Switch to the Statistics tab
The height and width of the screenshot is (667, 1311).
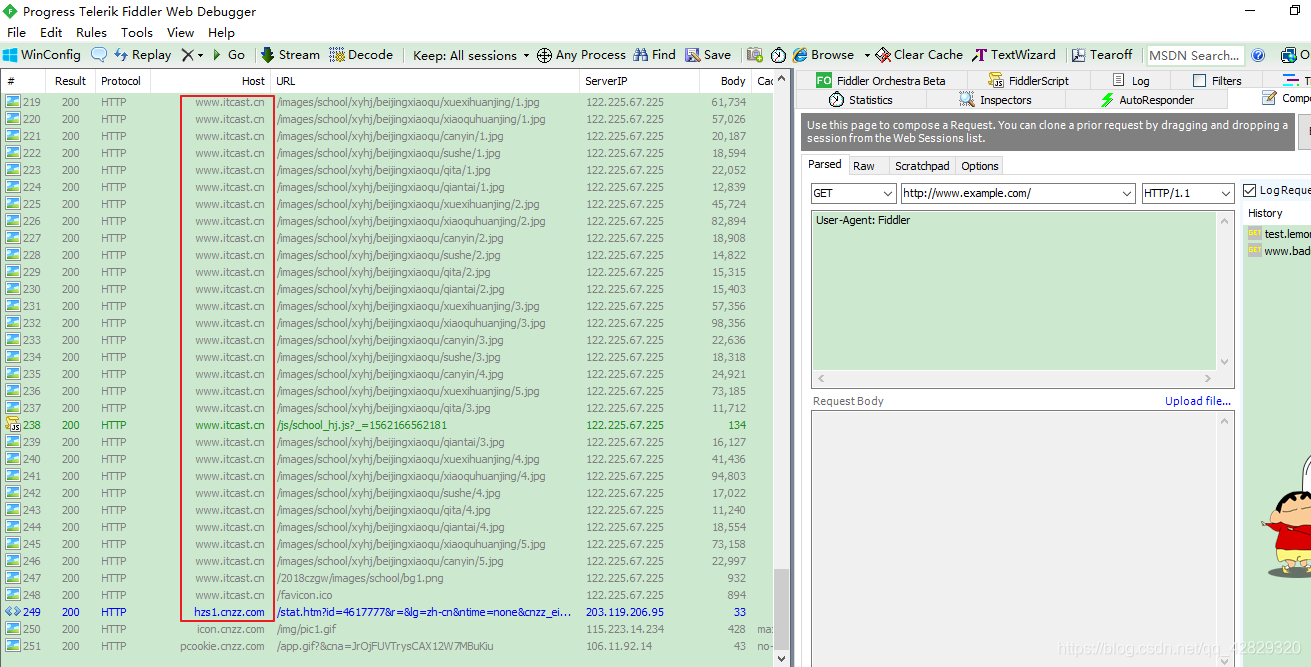tap(861, 100)
